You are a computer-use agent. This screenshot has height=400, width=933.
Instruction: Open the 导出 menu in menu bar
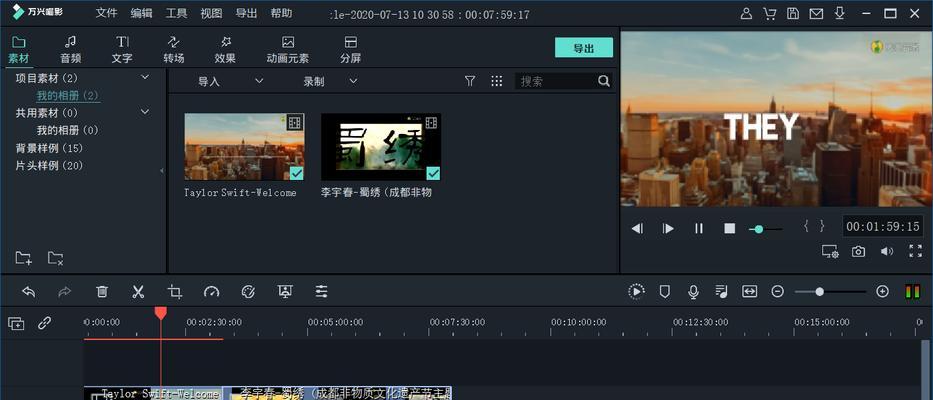pos(246,13)
